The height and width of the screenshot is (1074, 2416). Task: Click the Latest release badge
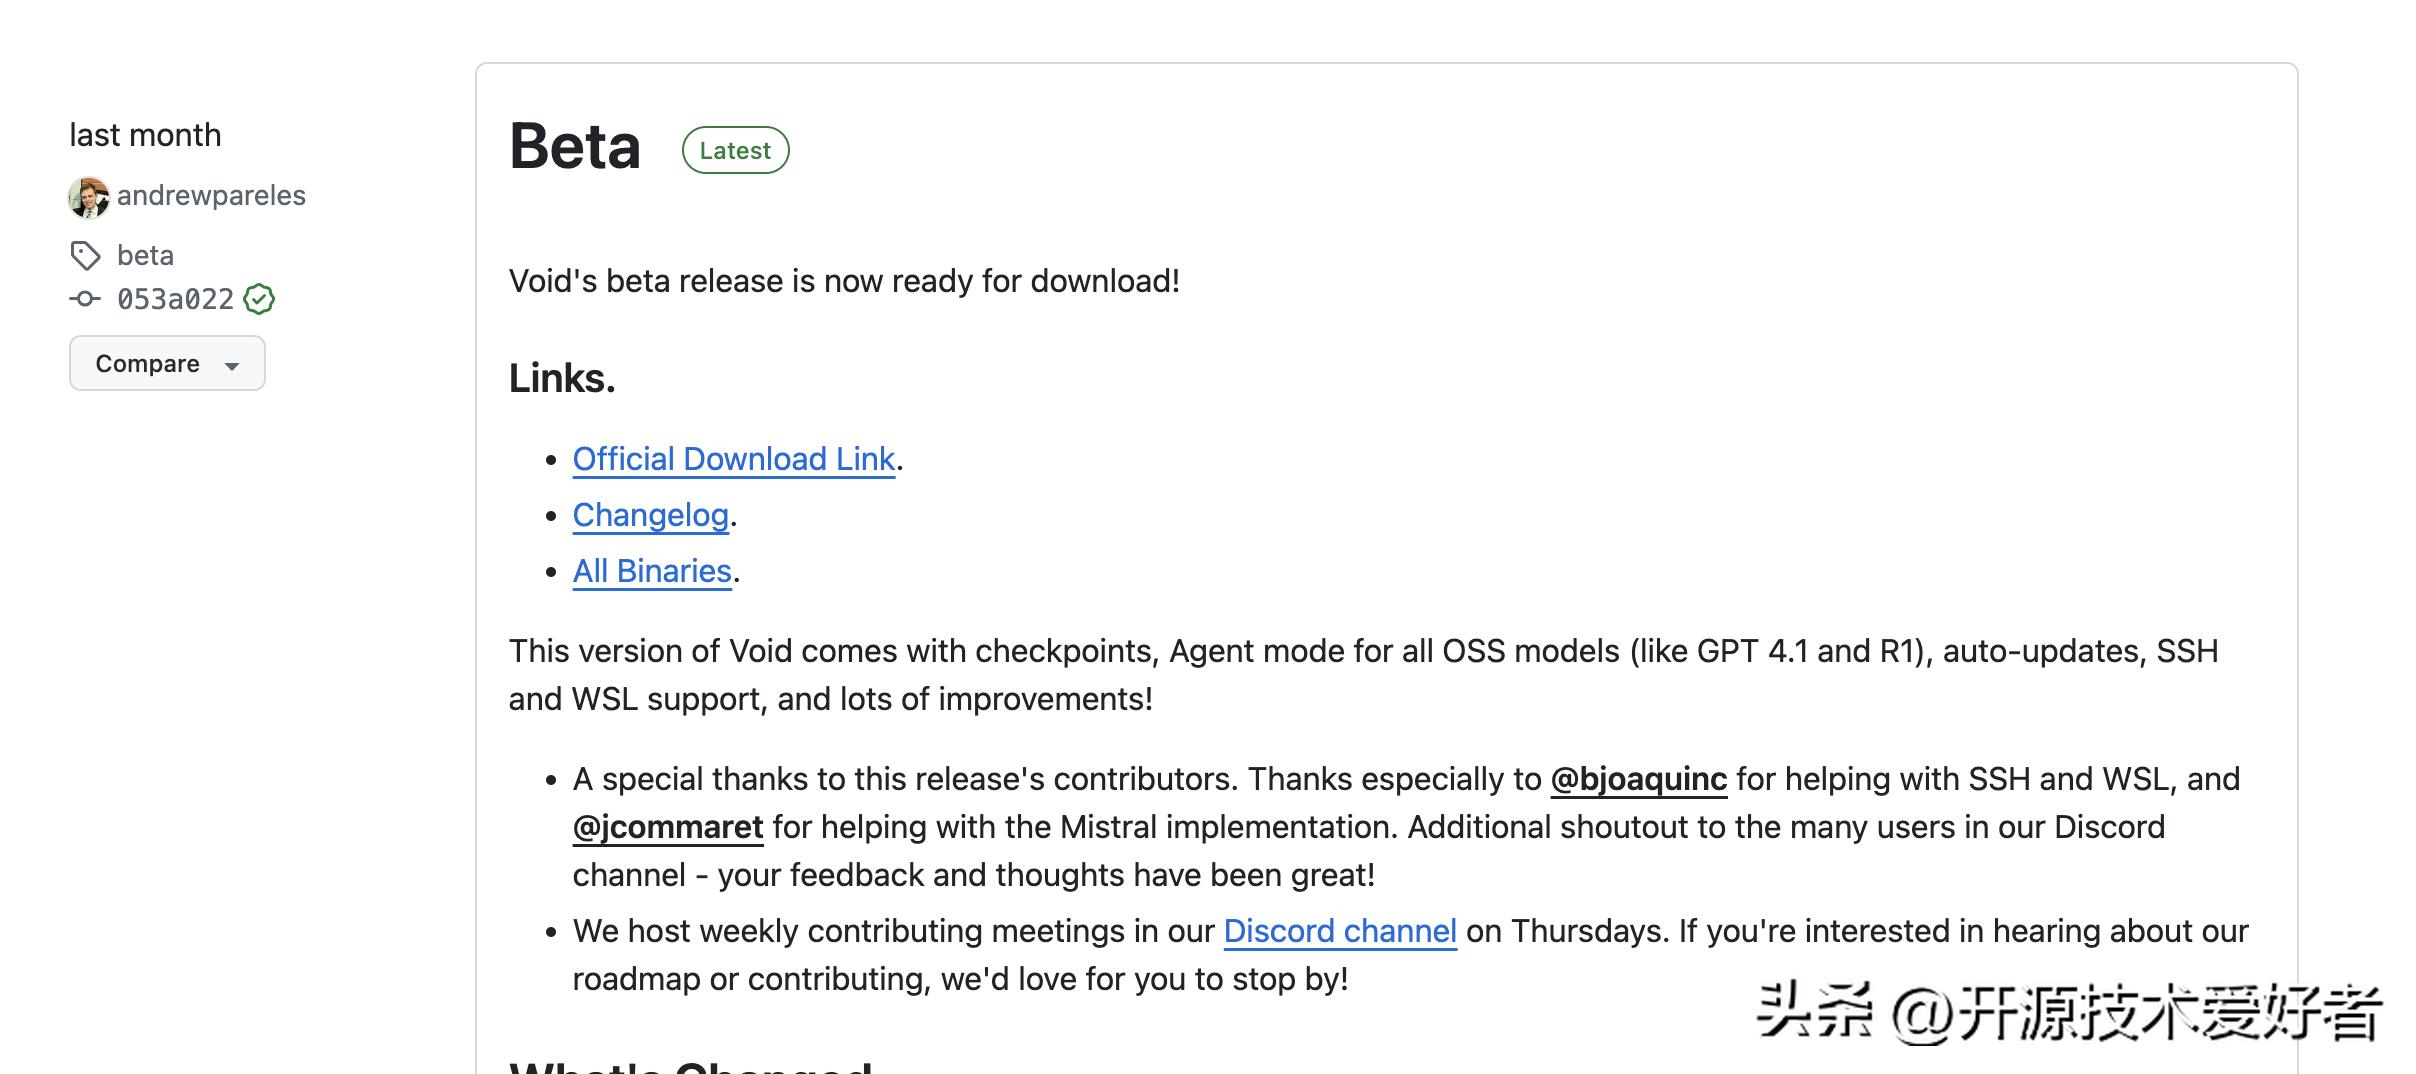(735, 150)
